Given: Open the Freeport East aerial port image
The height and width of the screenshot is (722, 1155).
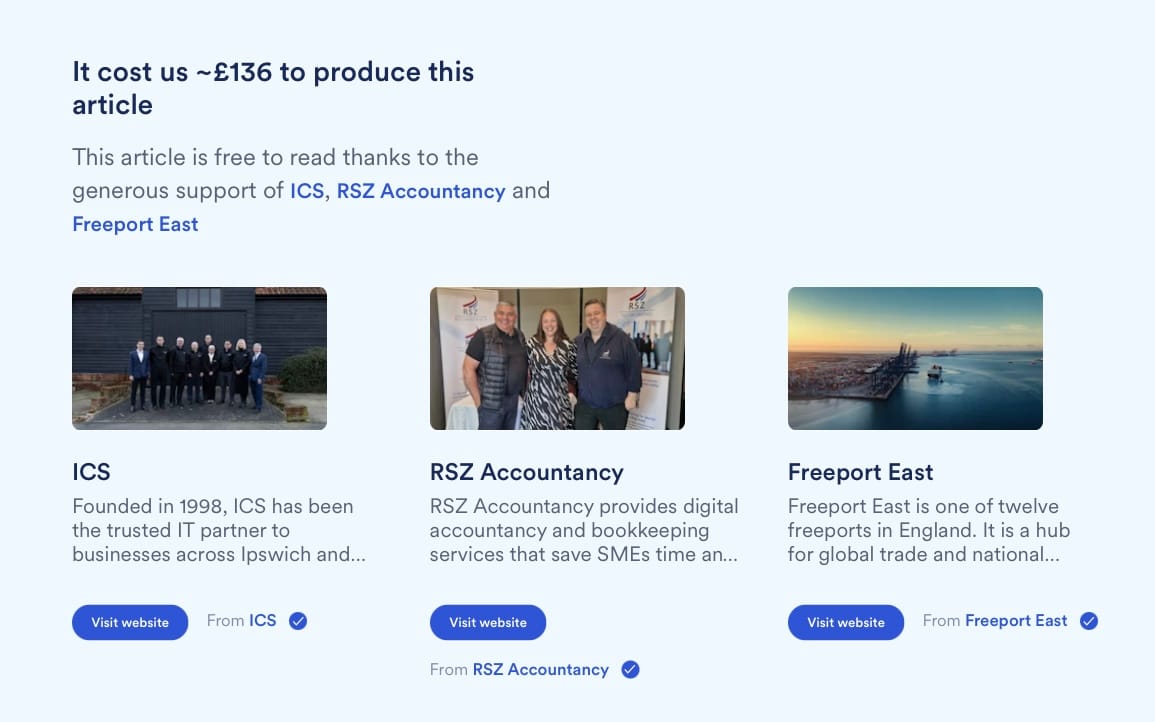Looking at the screenshot, I should [915, 358].
